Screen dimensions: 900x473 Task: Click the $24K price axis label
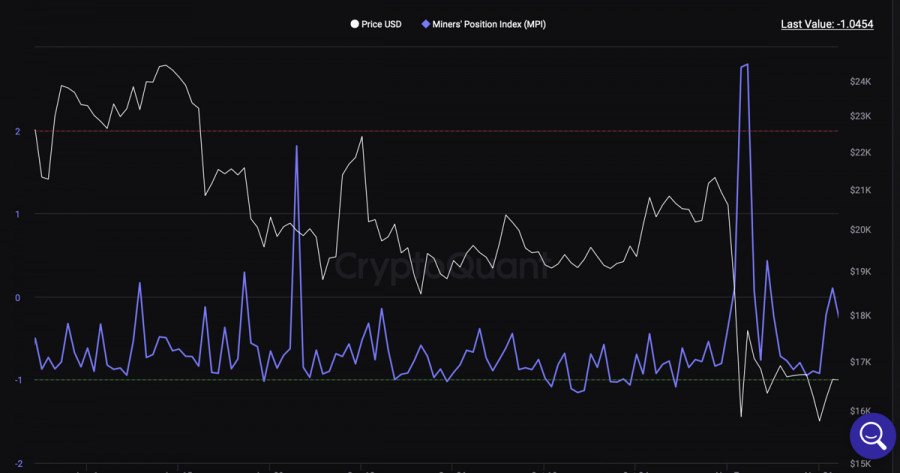pos(861,81)
